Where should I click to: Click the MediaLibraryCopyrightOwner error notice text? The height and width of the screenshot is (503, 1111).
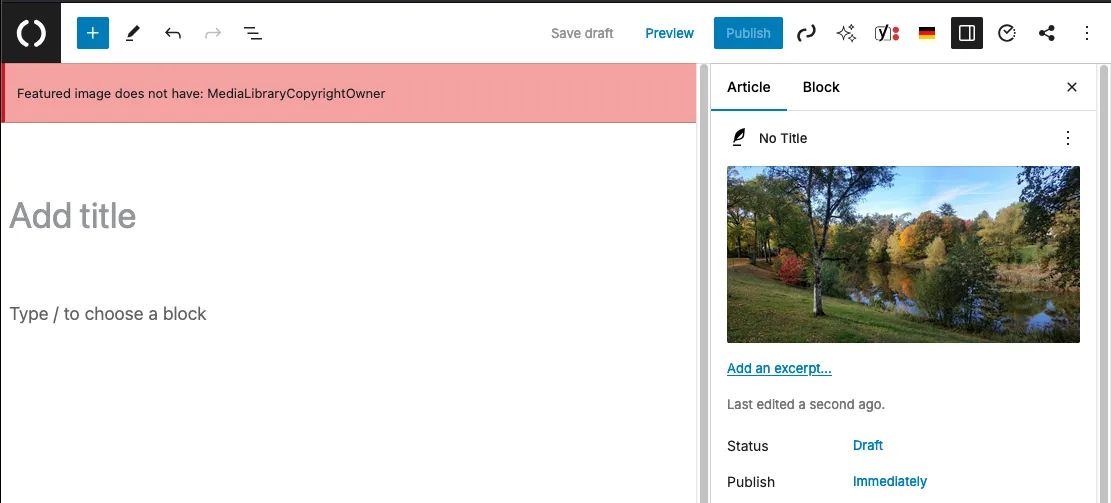(x=201, y=94)
